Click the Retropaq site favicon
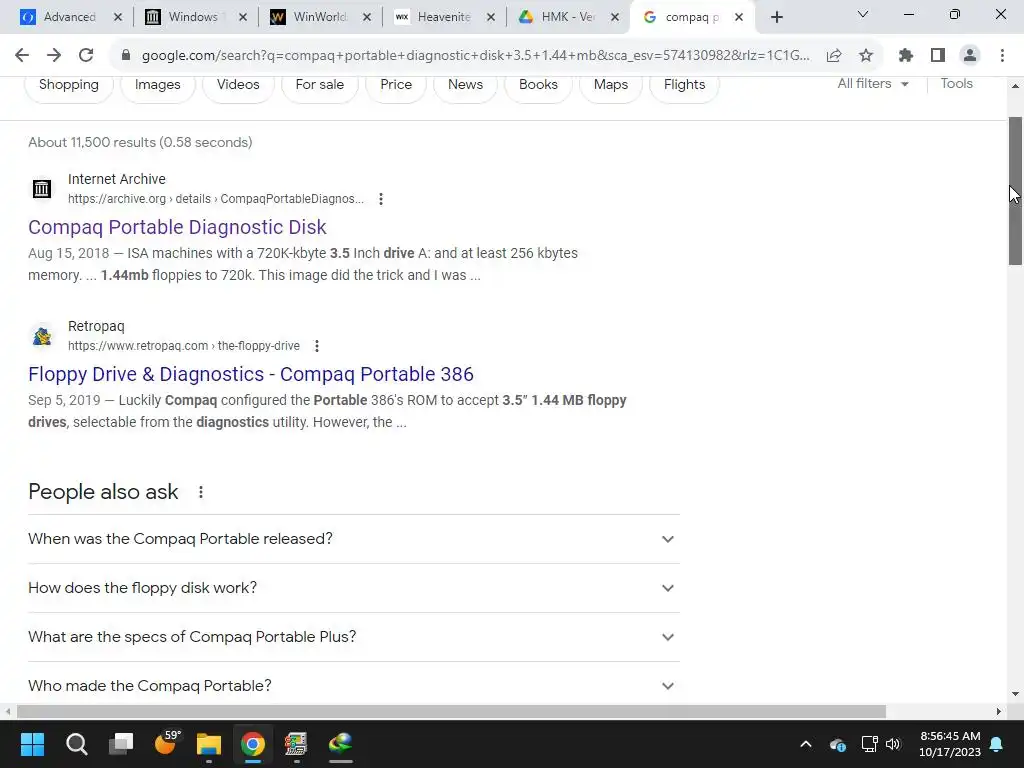 pos(42,336)
